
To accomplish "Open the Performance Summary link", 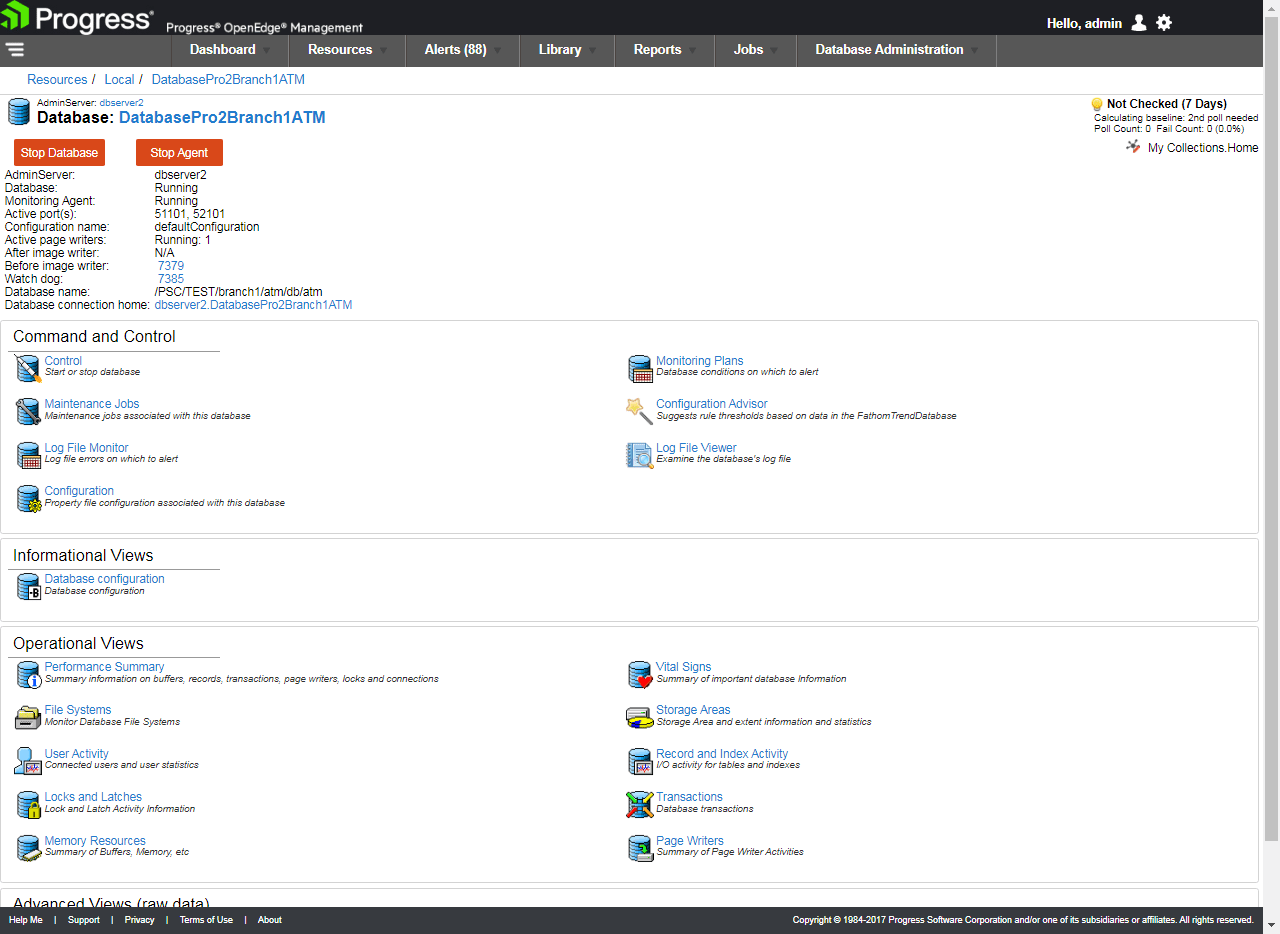I will (x=104, y=667).
